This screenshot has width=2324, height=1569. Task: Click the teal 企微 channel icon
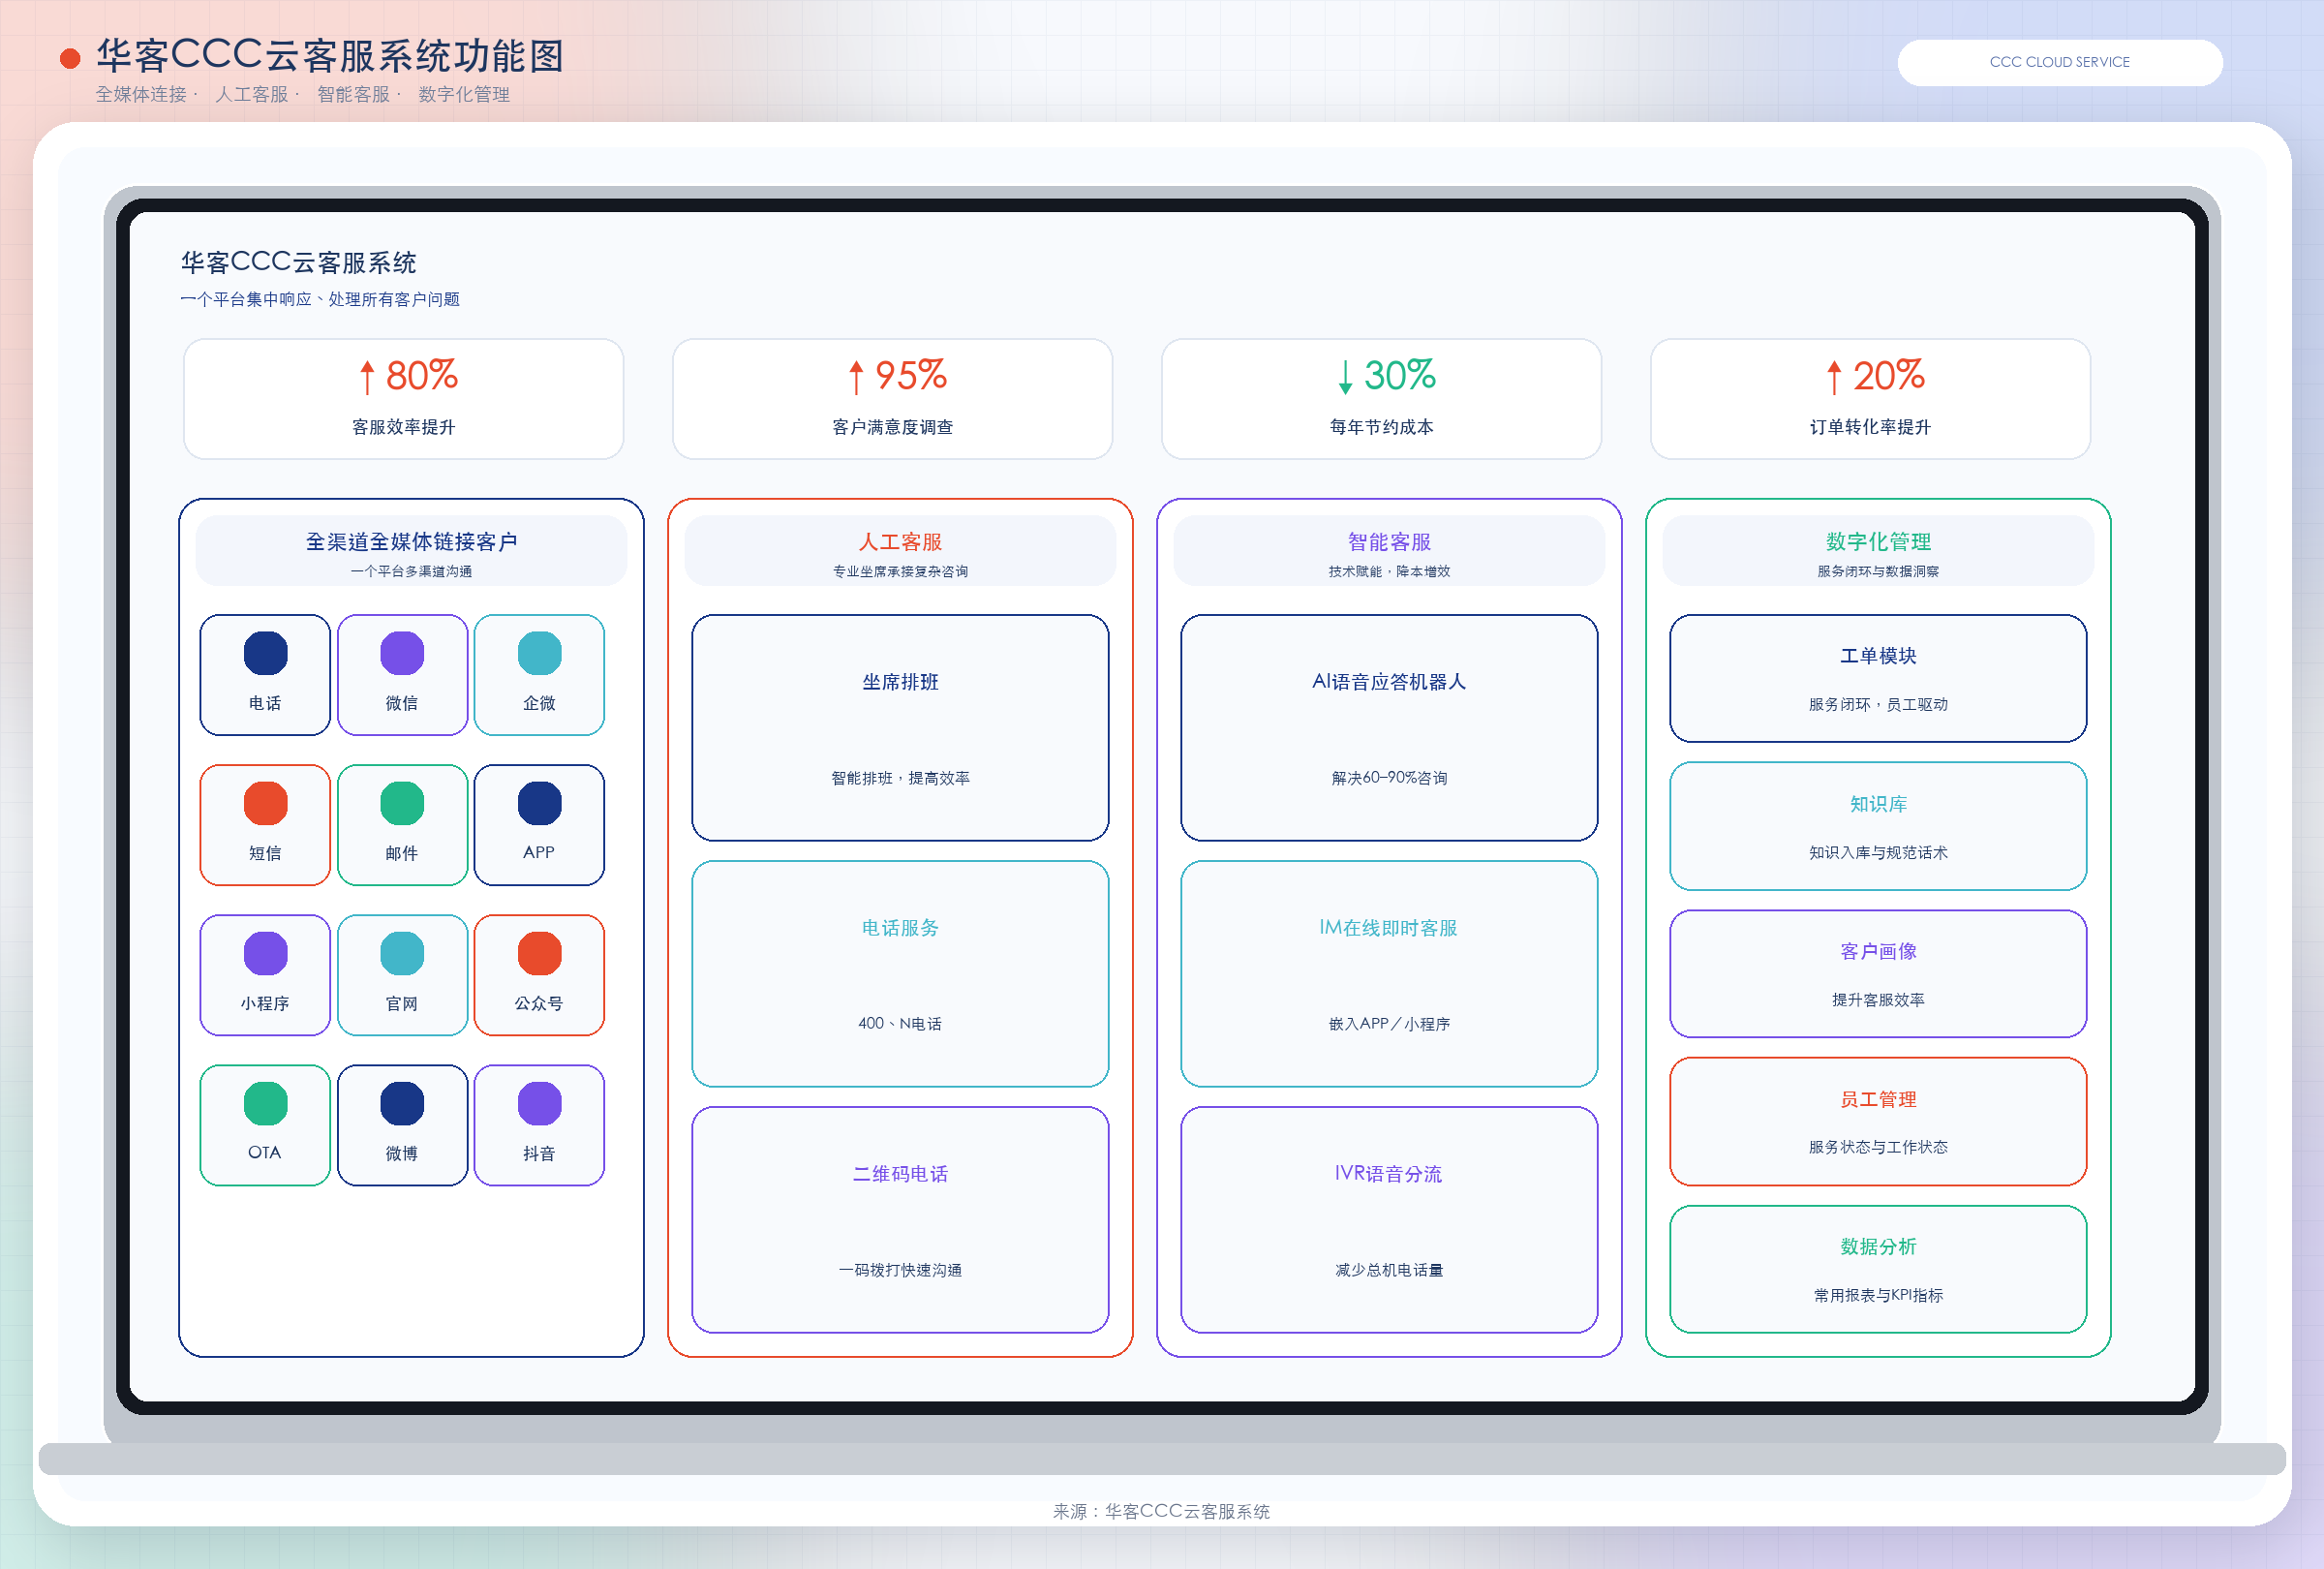coord(539,653)
